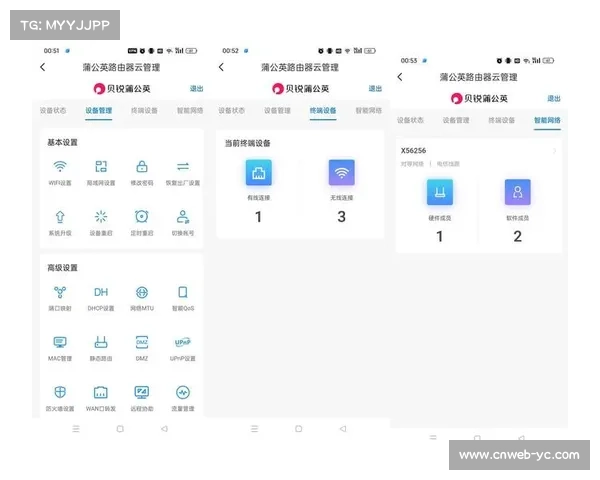The height and width of the screenshot is (480, 600).
Task: Select 设备状态 tab on left screen
Action: 53,111
